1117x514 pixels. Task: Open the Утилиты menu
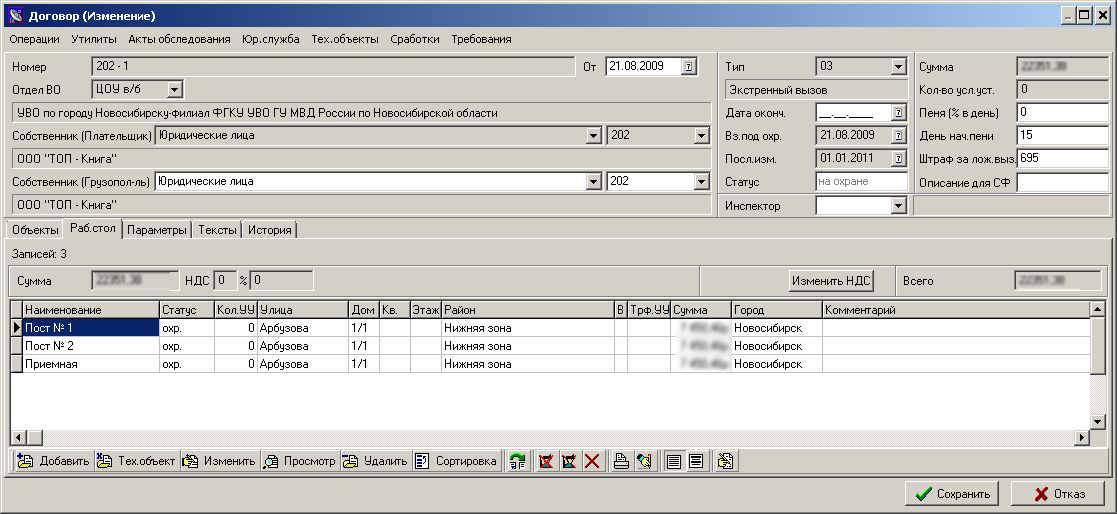tap(94, 39)
